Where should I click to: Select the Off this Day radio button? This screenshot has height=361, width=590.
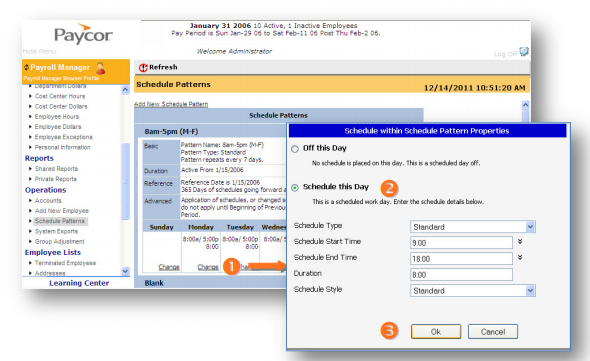pos(295,149)
